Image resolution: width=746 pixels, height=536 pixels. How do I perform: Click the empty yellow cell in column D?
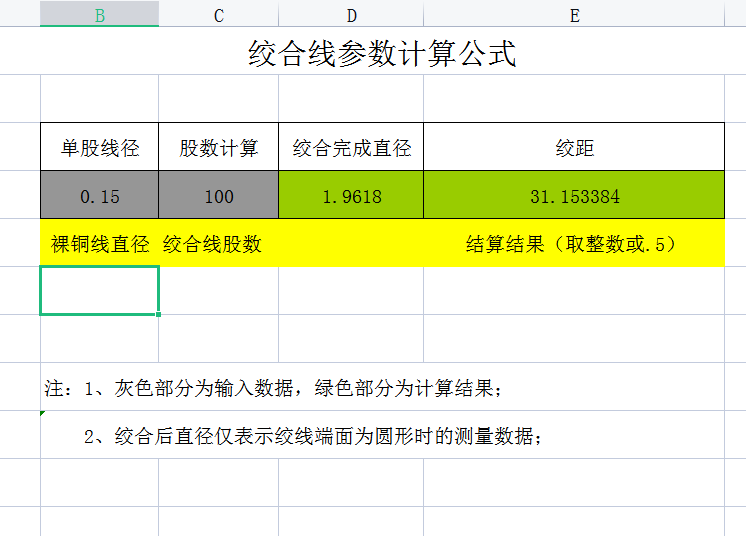(351, 243)
